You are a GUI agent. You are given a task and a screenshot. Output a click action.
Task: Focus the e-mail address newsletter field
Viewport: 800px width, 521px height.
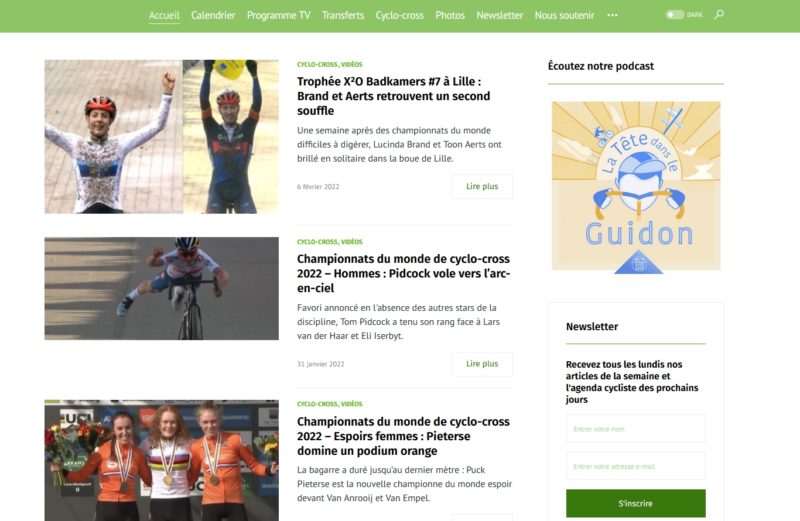[x=636, y=466]
